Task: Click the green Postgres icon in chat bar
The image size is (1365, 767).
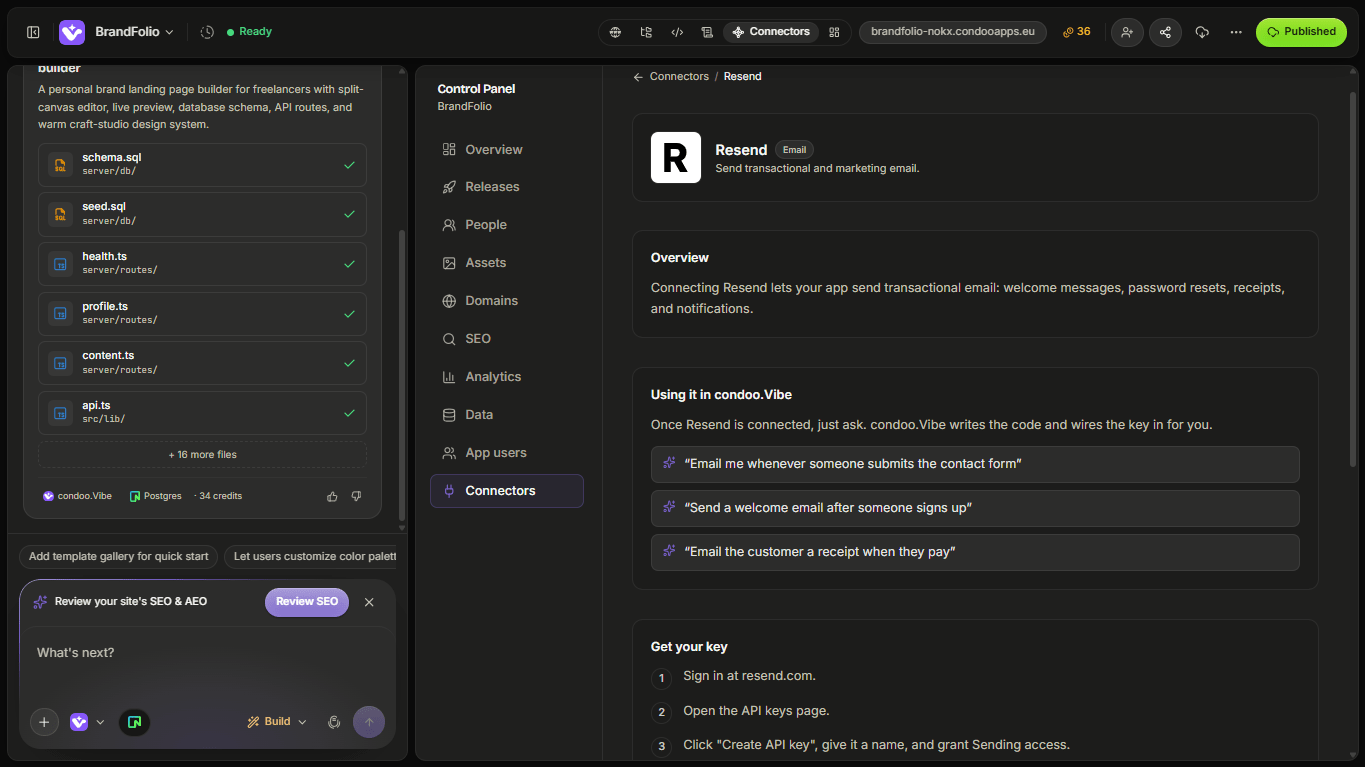Action: (134, 722)
